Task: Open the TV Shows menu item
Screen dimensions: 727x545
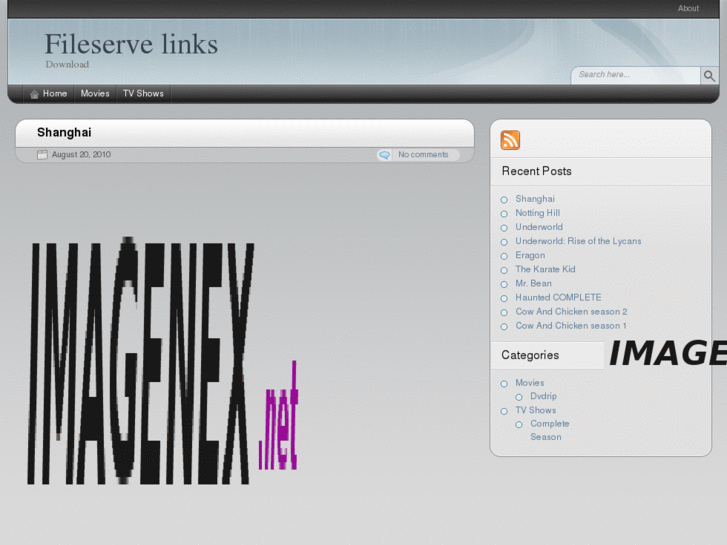Action: (143, 94)
